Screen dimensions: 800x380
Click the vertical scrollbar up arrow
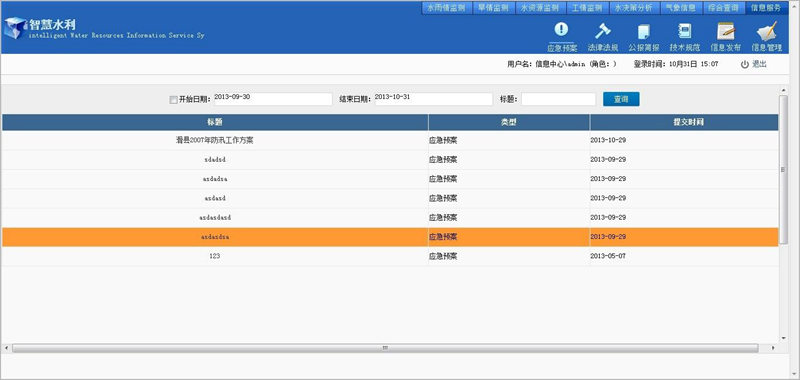[x=784, y=91]
